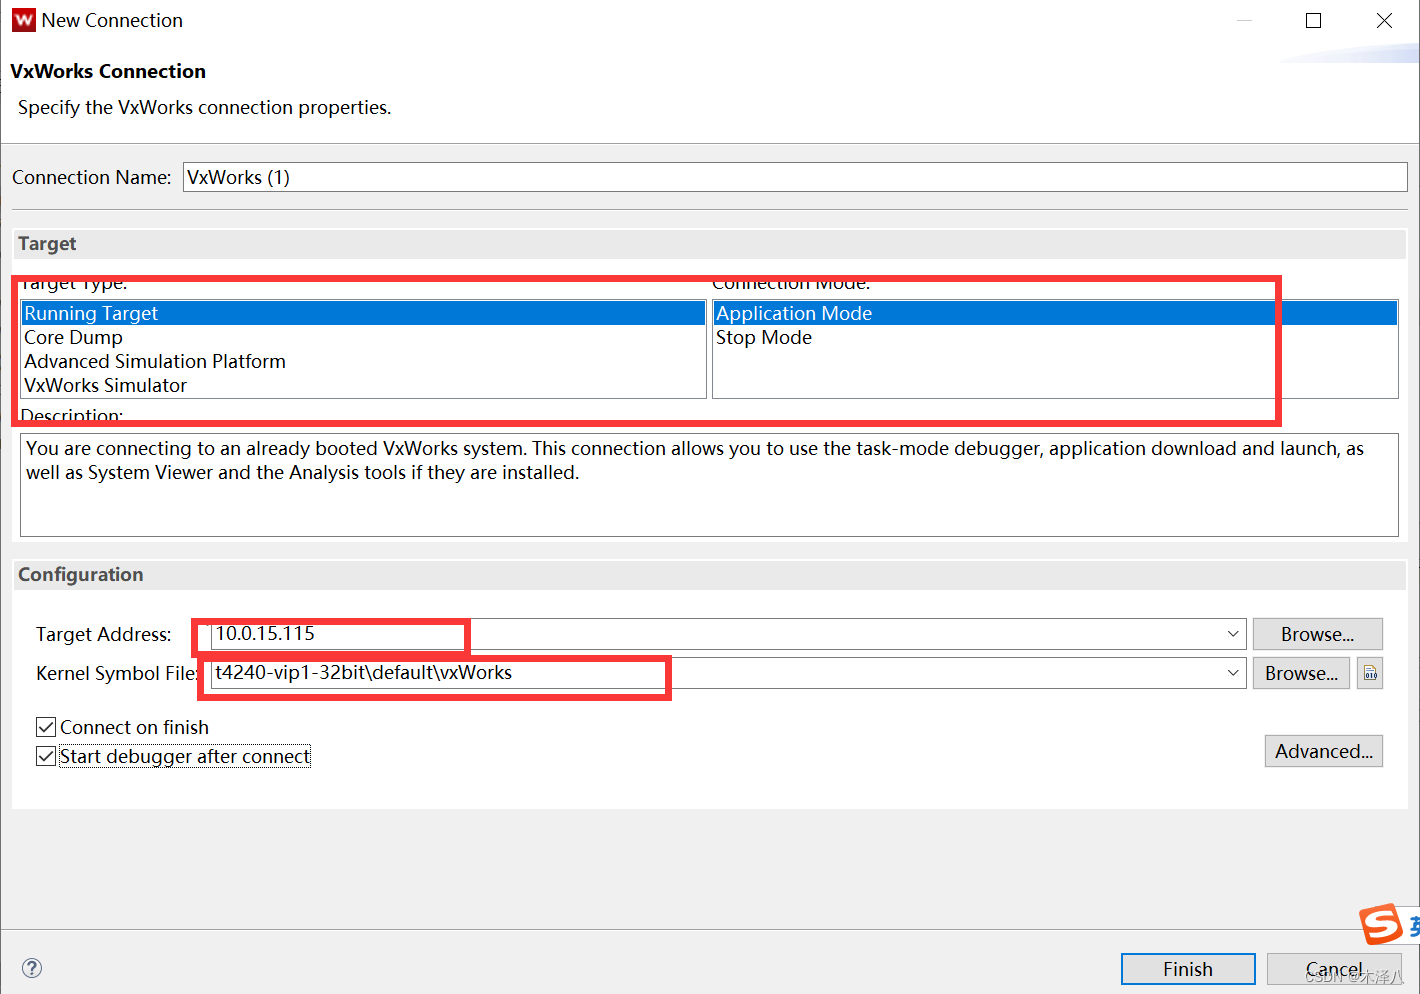Open the Advanced settings dialog
This screenshot has width=1420, height=994.
(1323, 751)
